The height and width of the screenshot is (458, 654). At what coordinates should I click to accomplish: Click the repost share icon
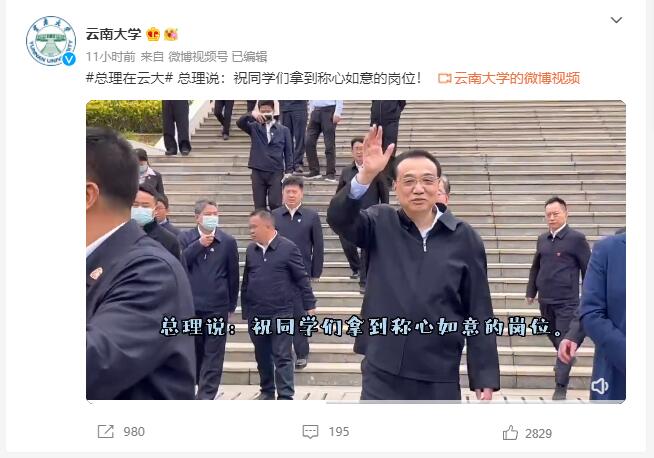(106, 432)
